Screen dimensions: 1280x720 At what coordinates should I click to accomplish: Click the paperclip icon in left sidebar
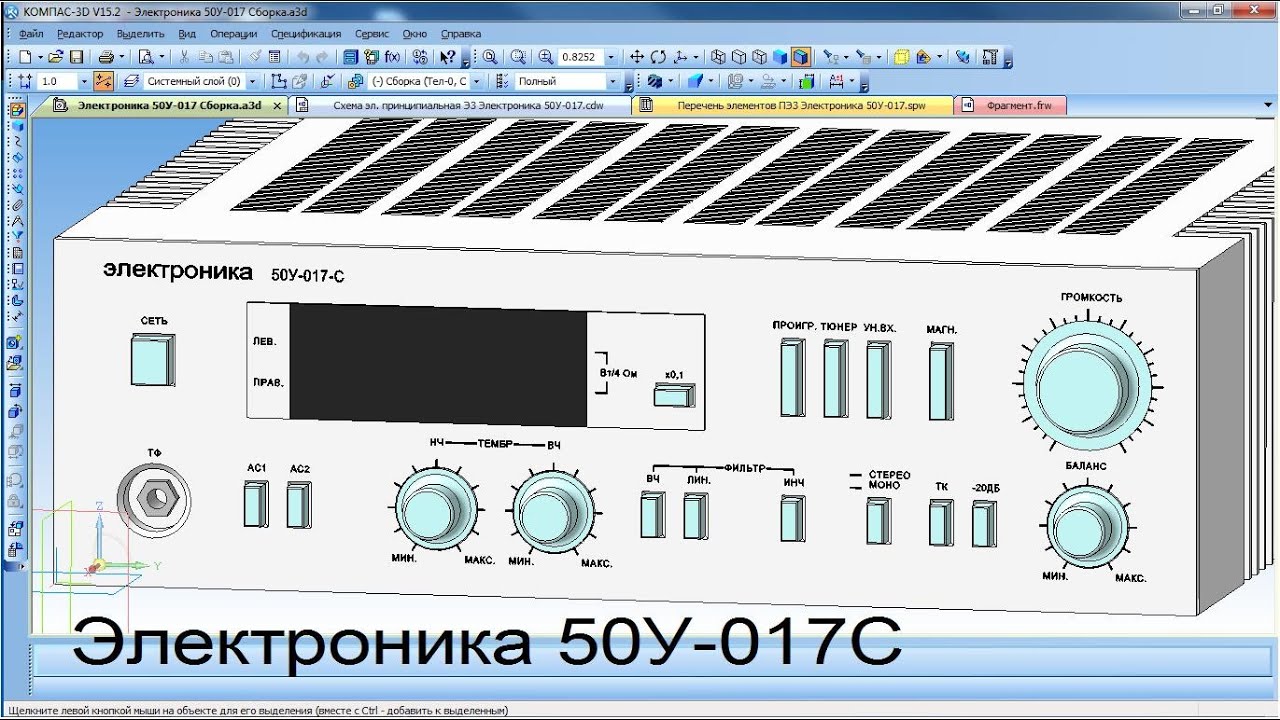(x=17, y=205)
